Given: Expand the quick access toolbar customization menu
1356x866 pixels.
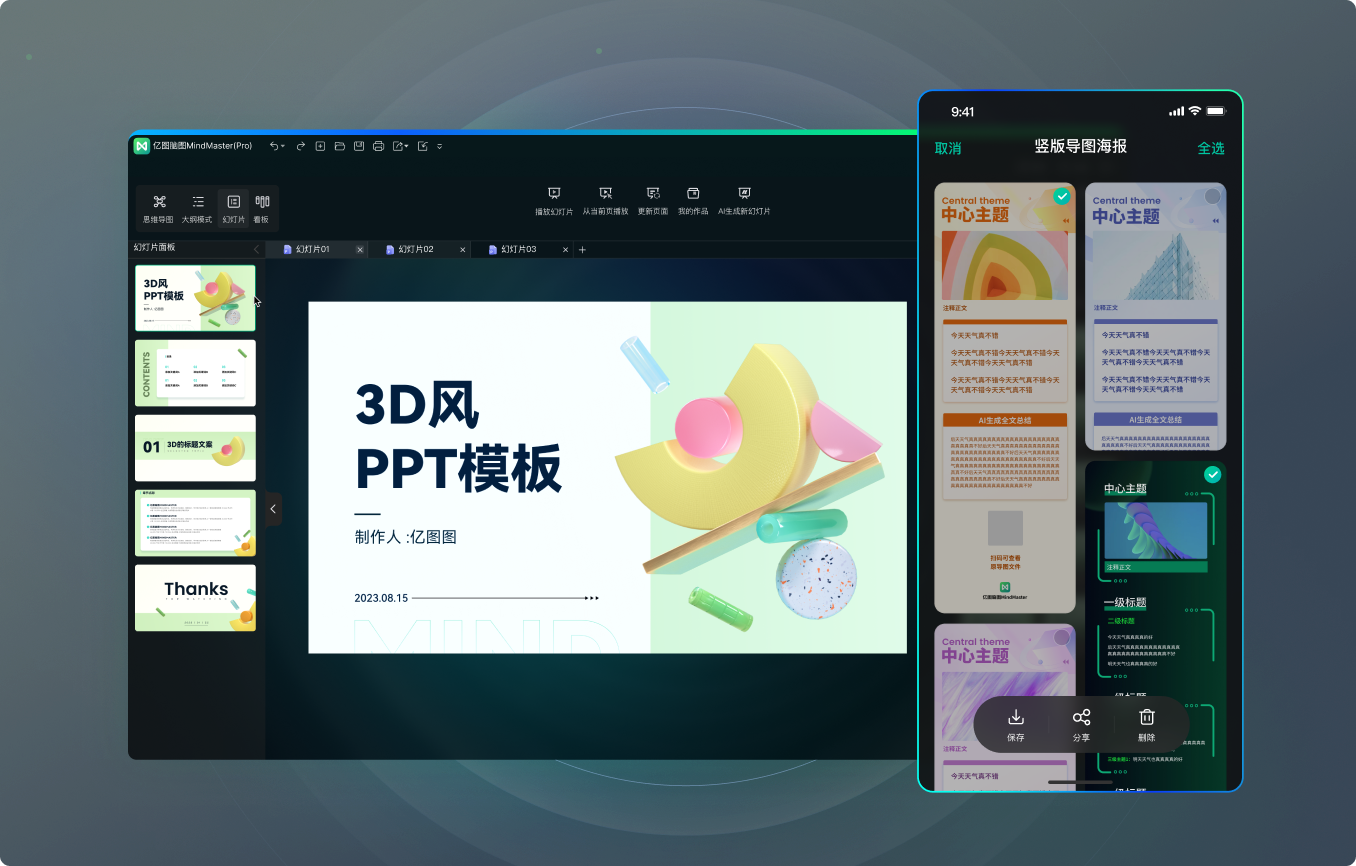Looking at the screenshot, I should coord(439,147).
